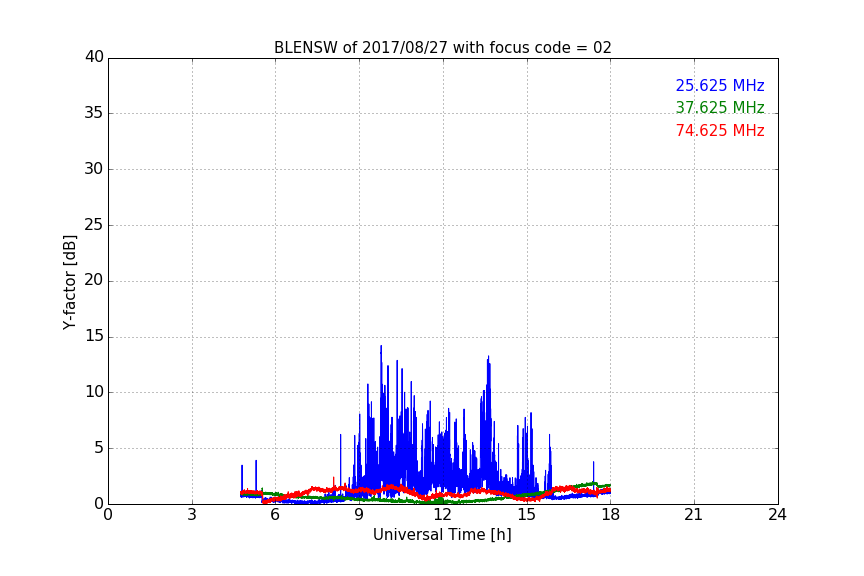Click the 'Y-factor [dB]' axis label

point(69,282)
